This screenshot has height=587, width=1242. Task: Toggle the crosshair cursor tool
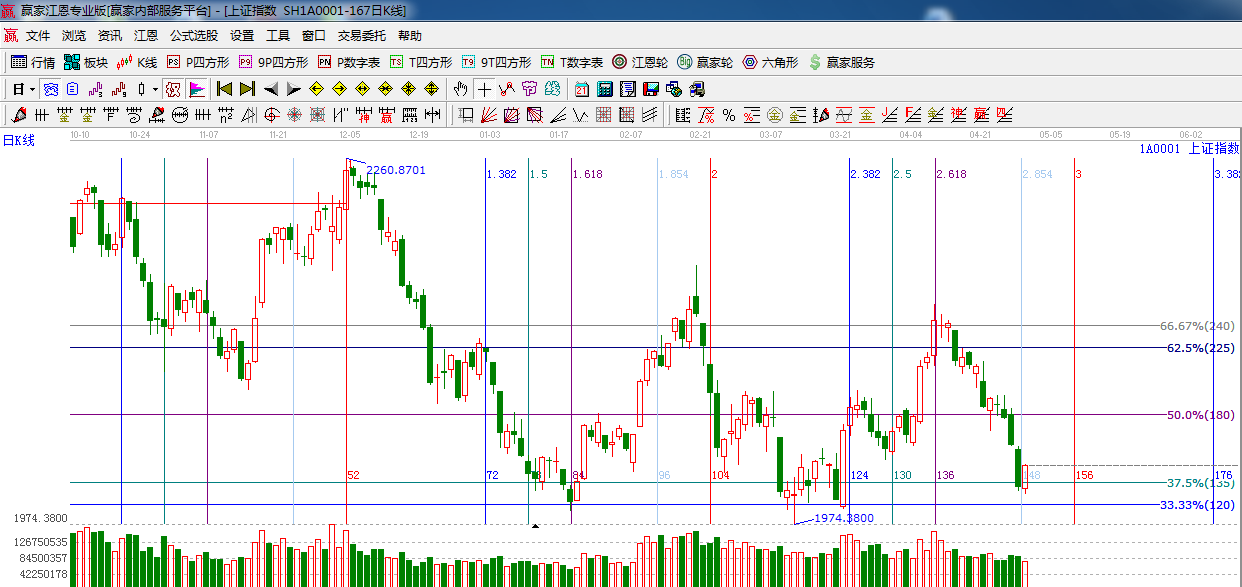[484, 89]
